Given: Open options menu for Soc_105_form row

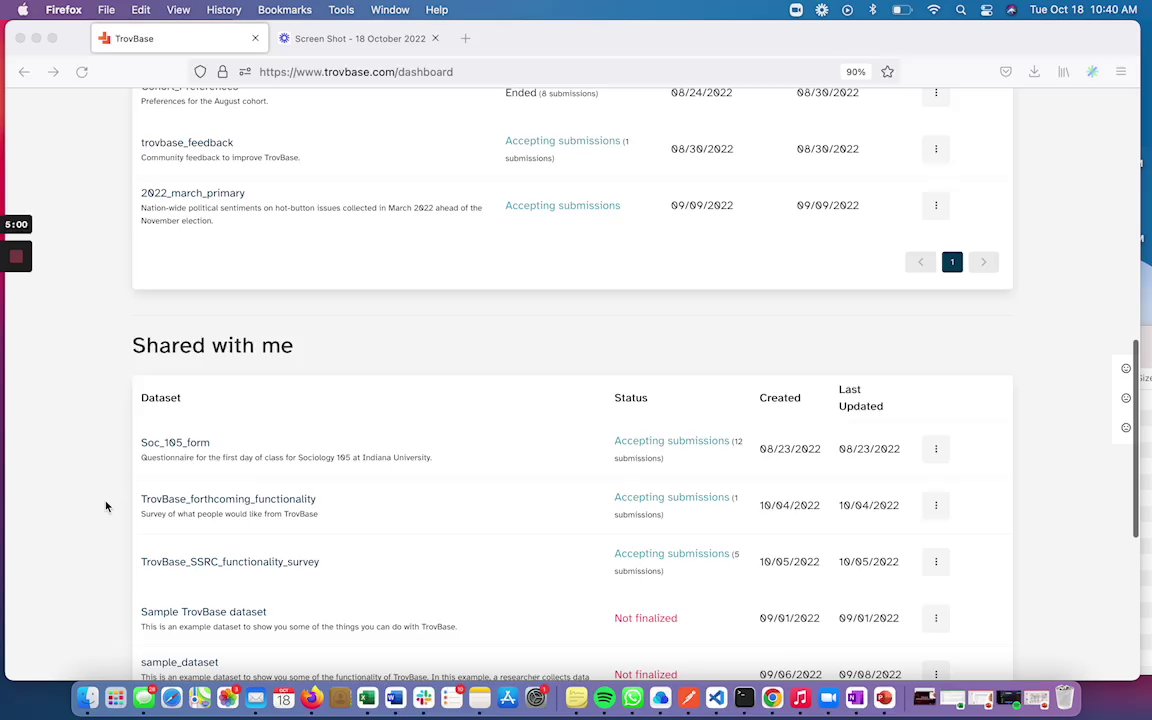Looking at the screenshot, I should [x=935, y=449].
